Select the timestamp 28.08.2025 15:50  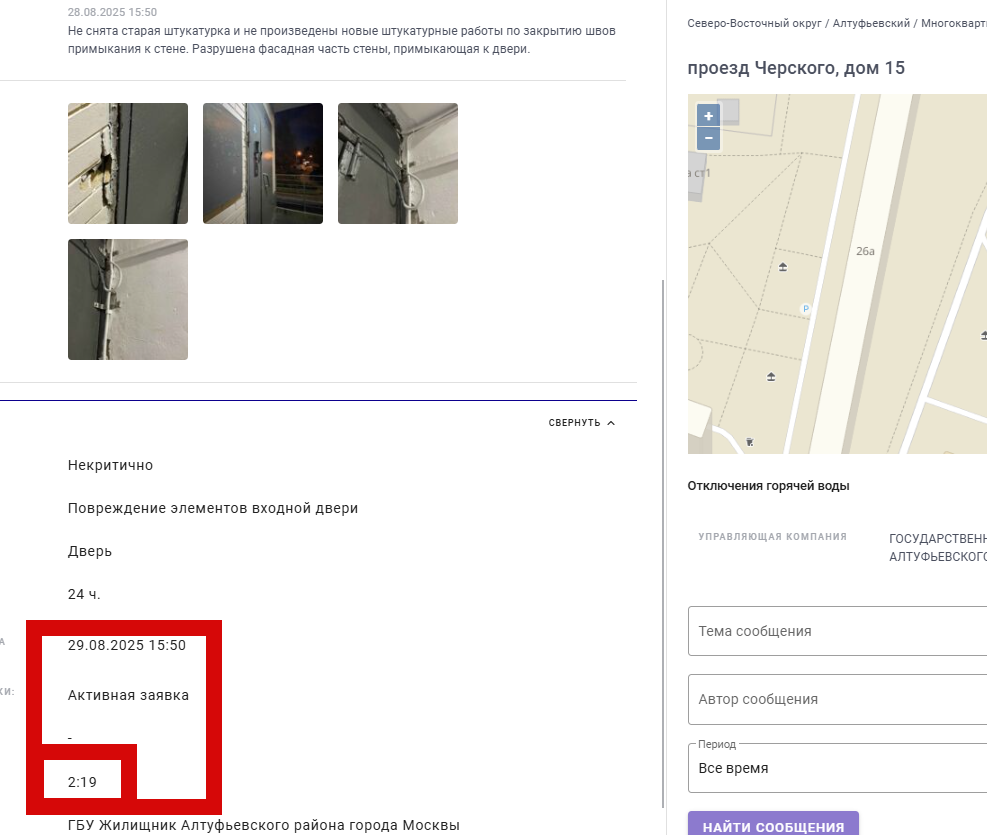[x=112, y=12]
